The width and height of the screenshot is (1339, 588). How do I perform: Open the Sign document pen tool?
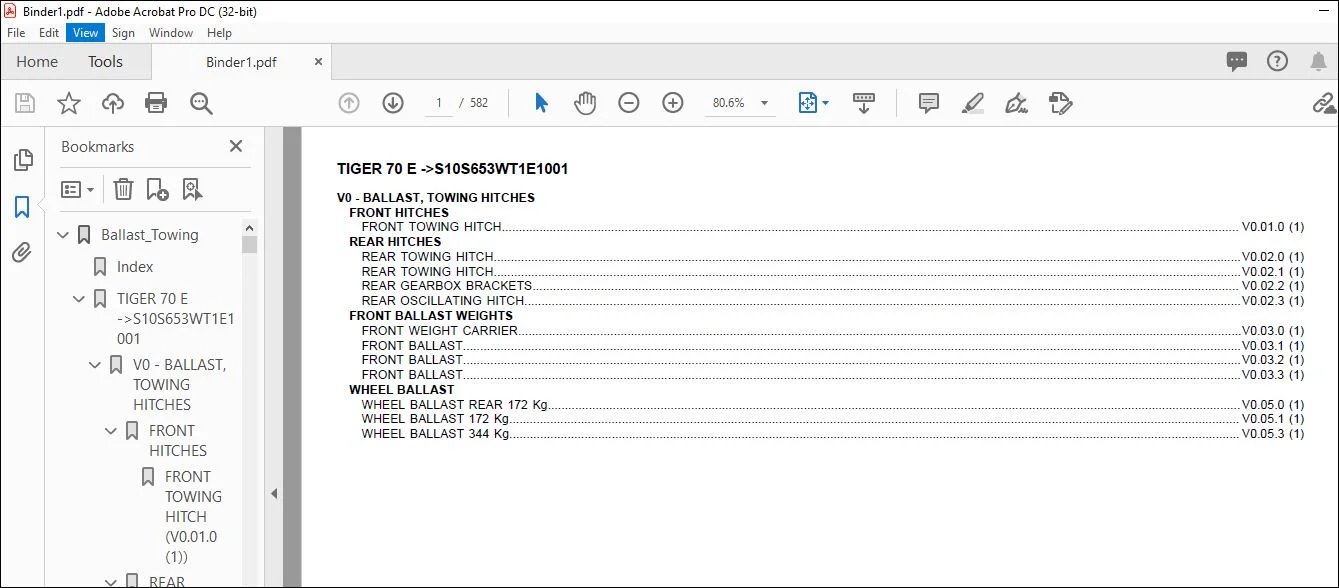pyautogui.click(x=1016, y=103)
